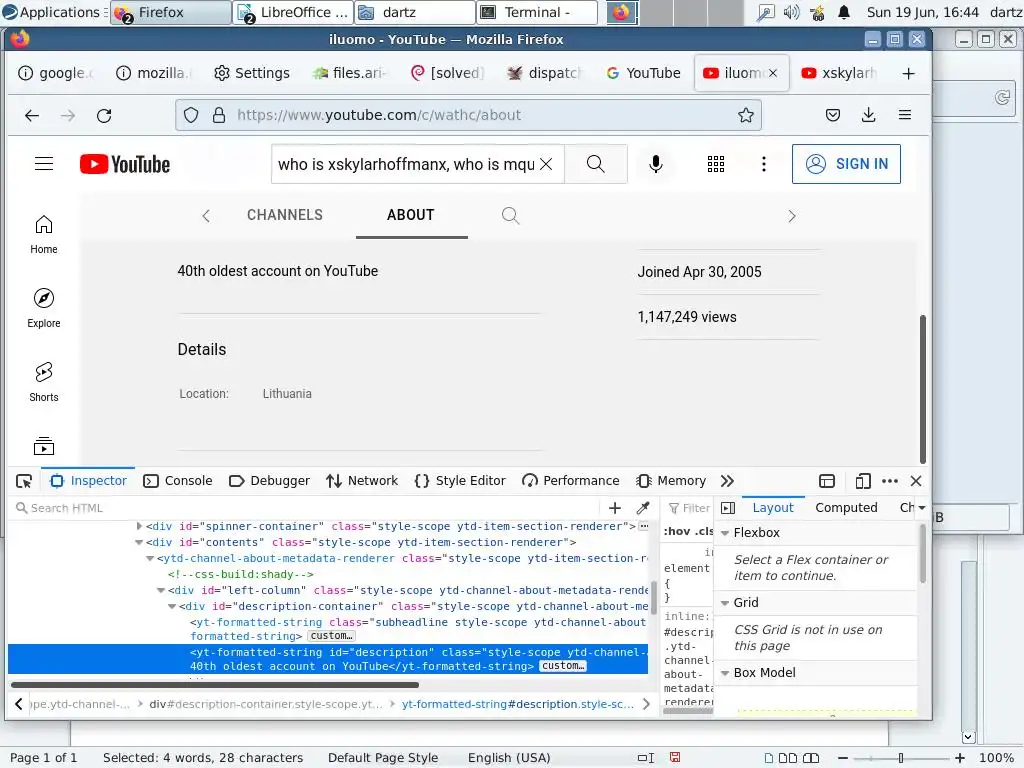Viewport: 1024px width, 768px height.
Task: Click the LibreOffice zoom slider in status bar
Action: click(x=901, y=758)
